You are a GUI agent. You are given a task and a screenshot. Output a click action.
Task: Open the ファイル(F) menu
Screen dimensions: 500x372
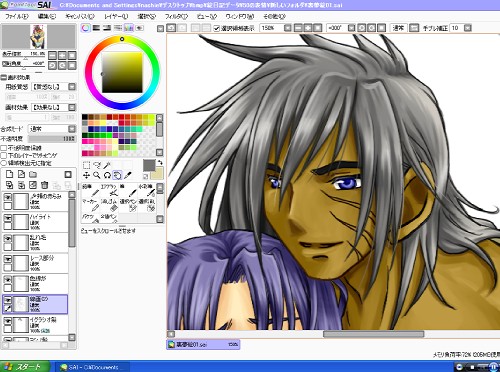pyautogui.click(x=17, y=16)
